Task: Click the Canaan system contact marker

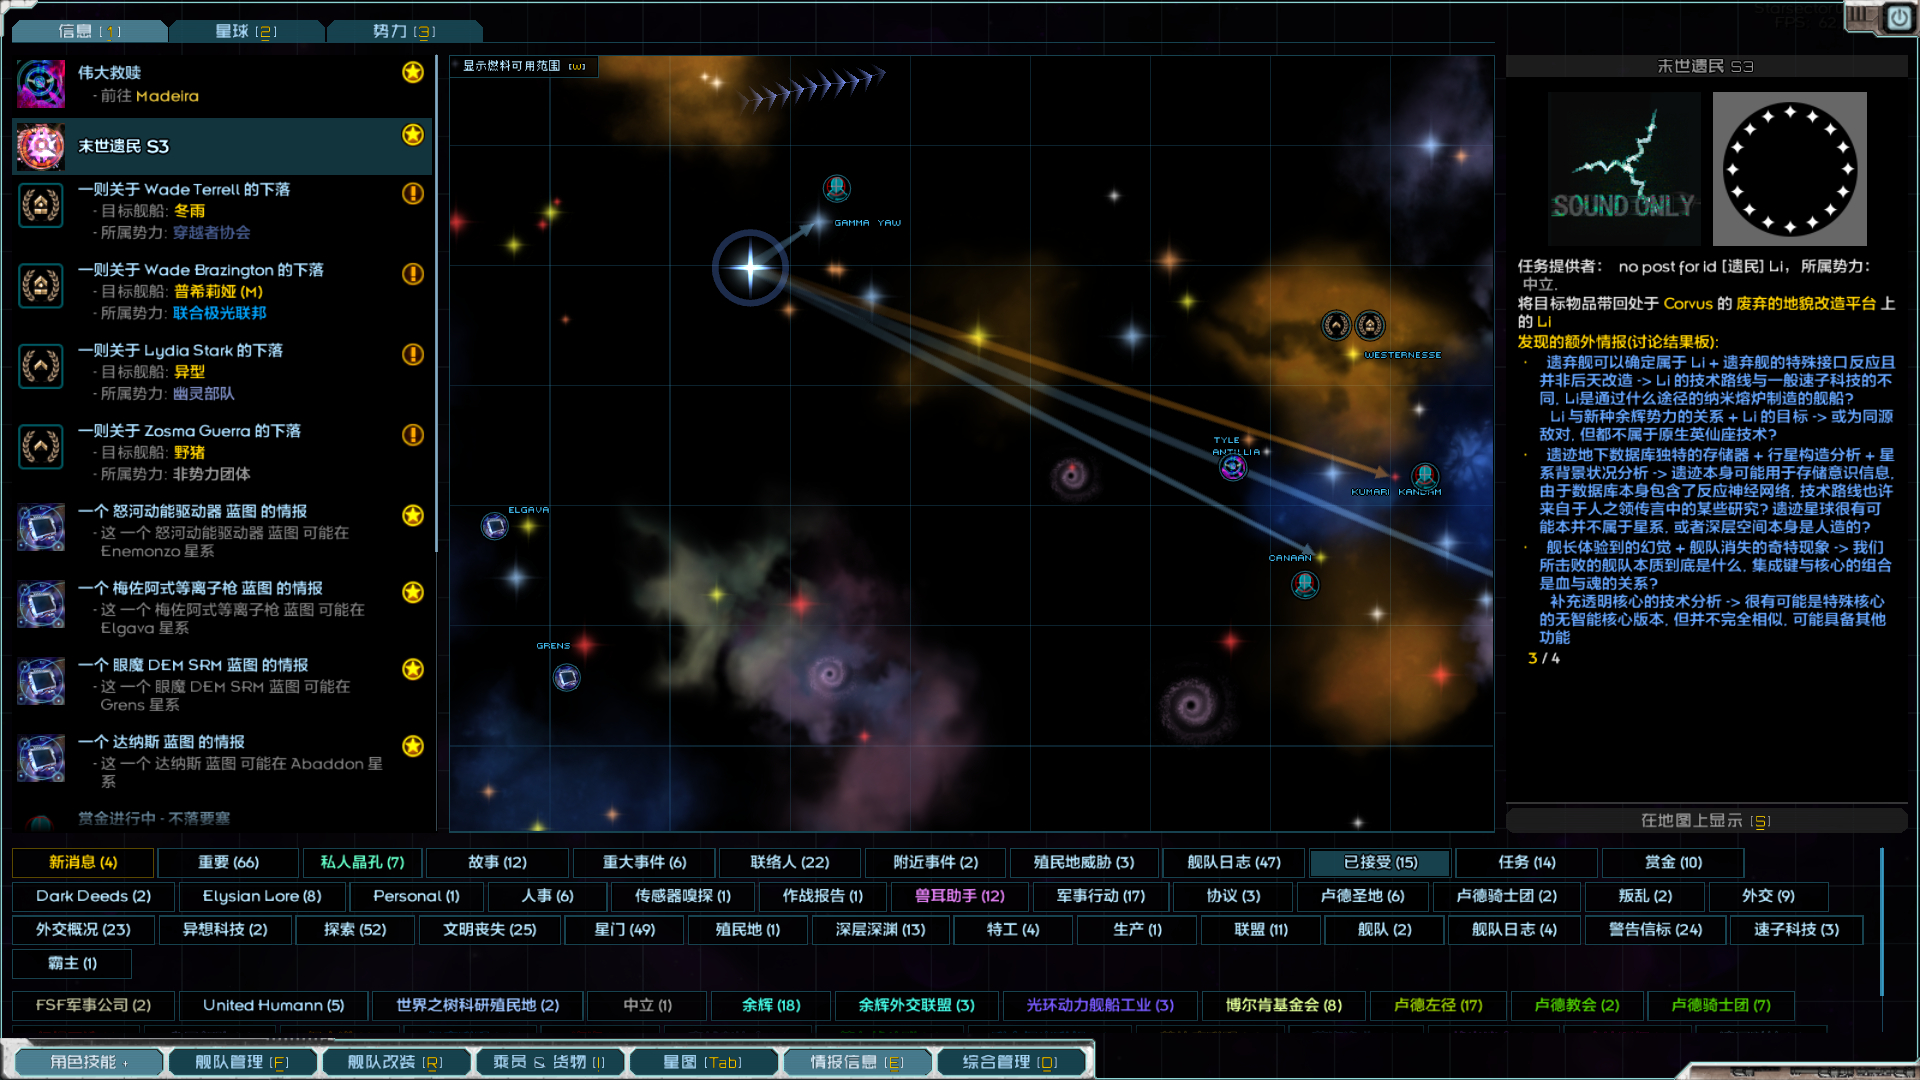Action: pyautogui.click(x=1304, y=584)
